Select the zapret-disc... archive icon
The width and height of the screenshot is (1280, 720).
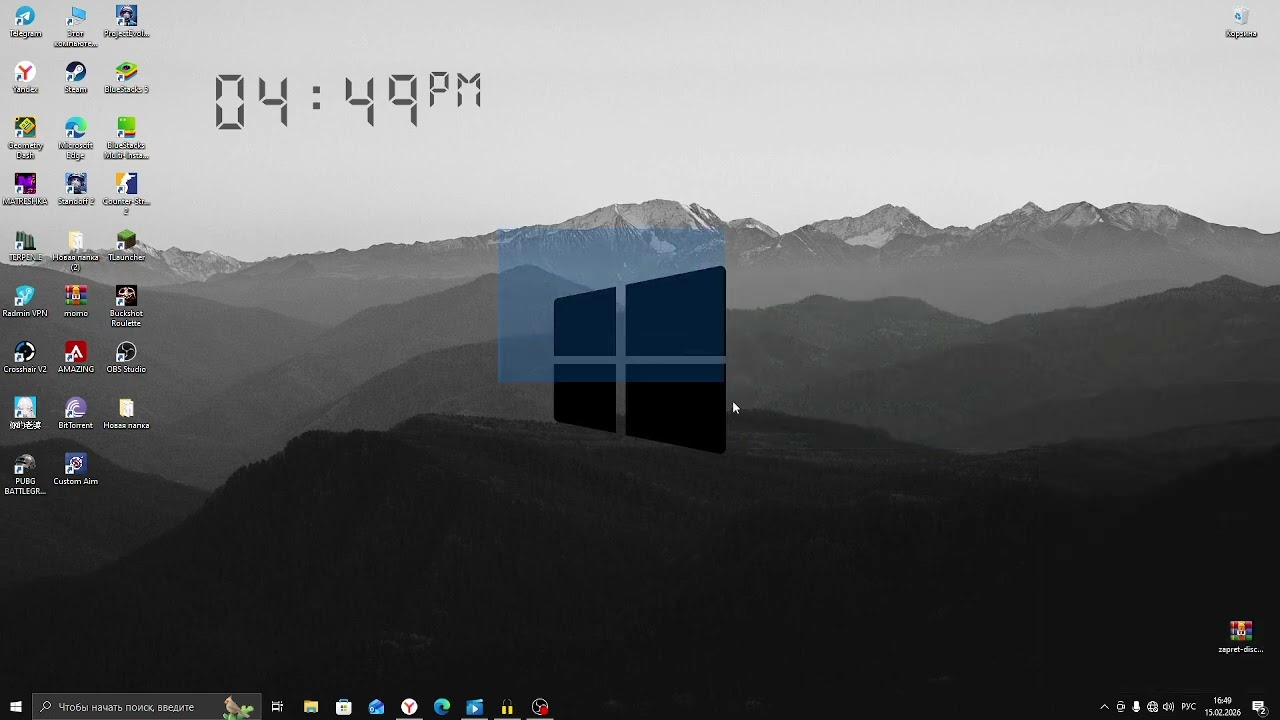pyautogui.click(x=1241, y=637)
